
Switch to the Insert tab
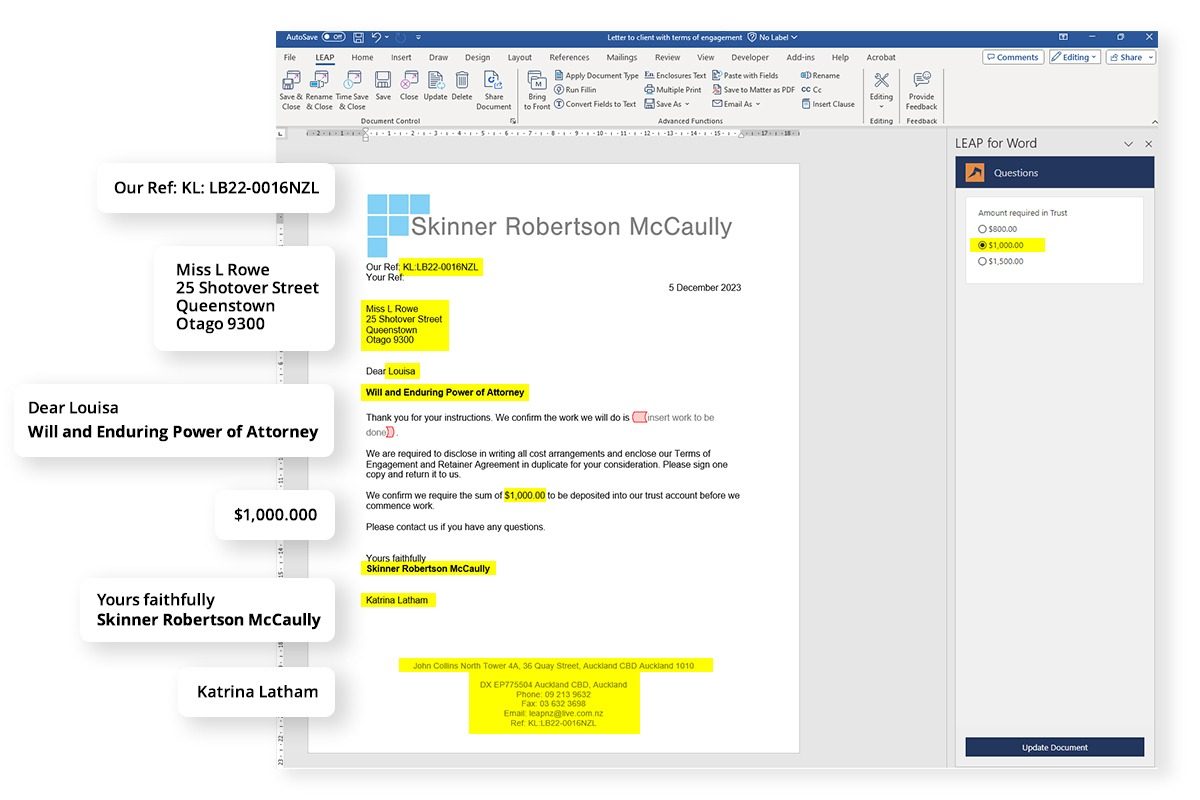click(x=401, y=57)
